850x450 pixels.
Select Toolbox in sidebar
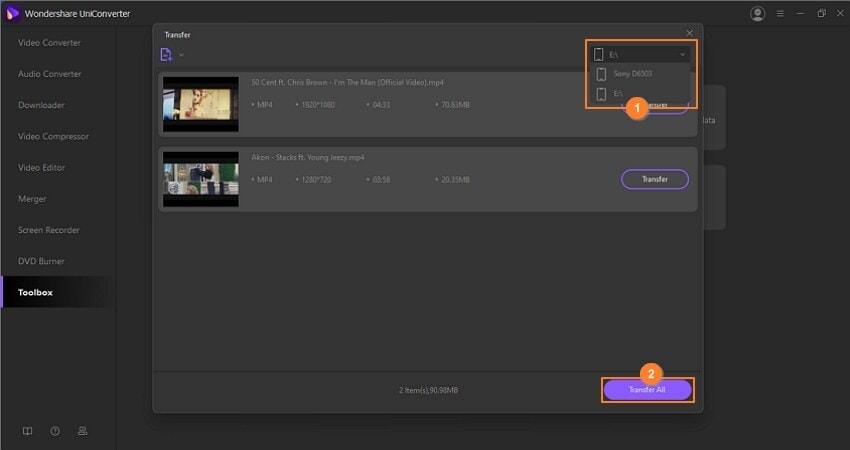35,292
